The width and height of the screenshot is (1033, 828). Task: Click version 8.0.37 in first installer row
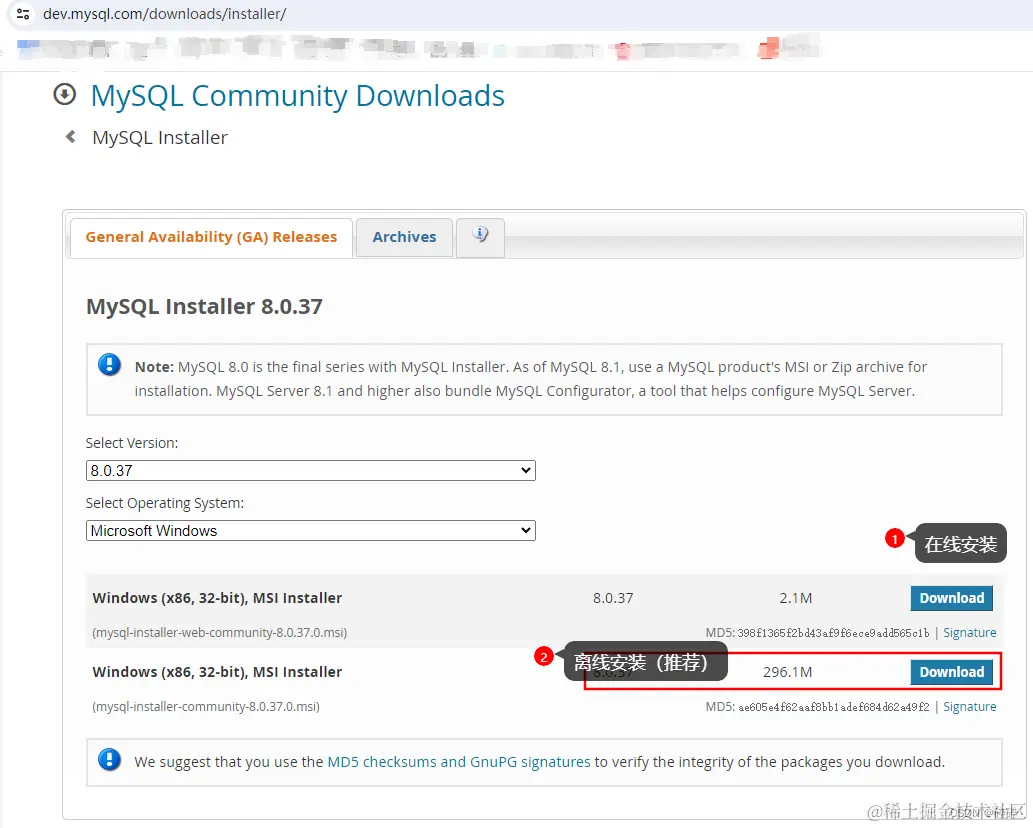coord(613,598)
